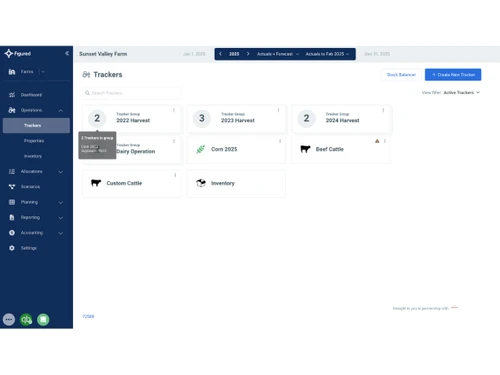Click the Reporting document icon
Screen dimensions: 500x375
tap(12, 217)
